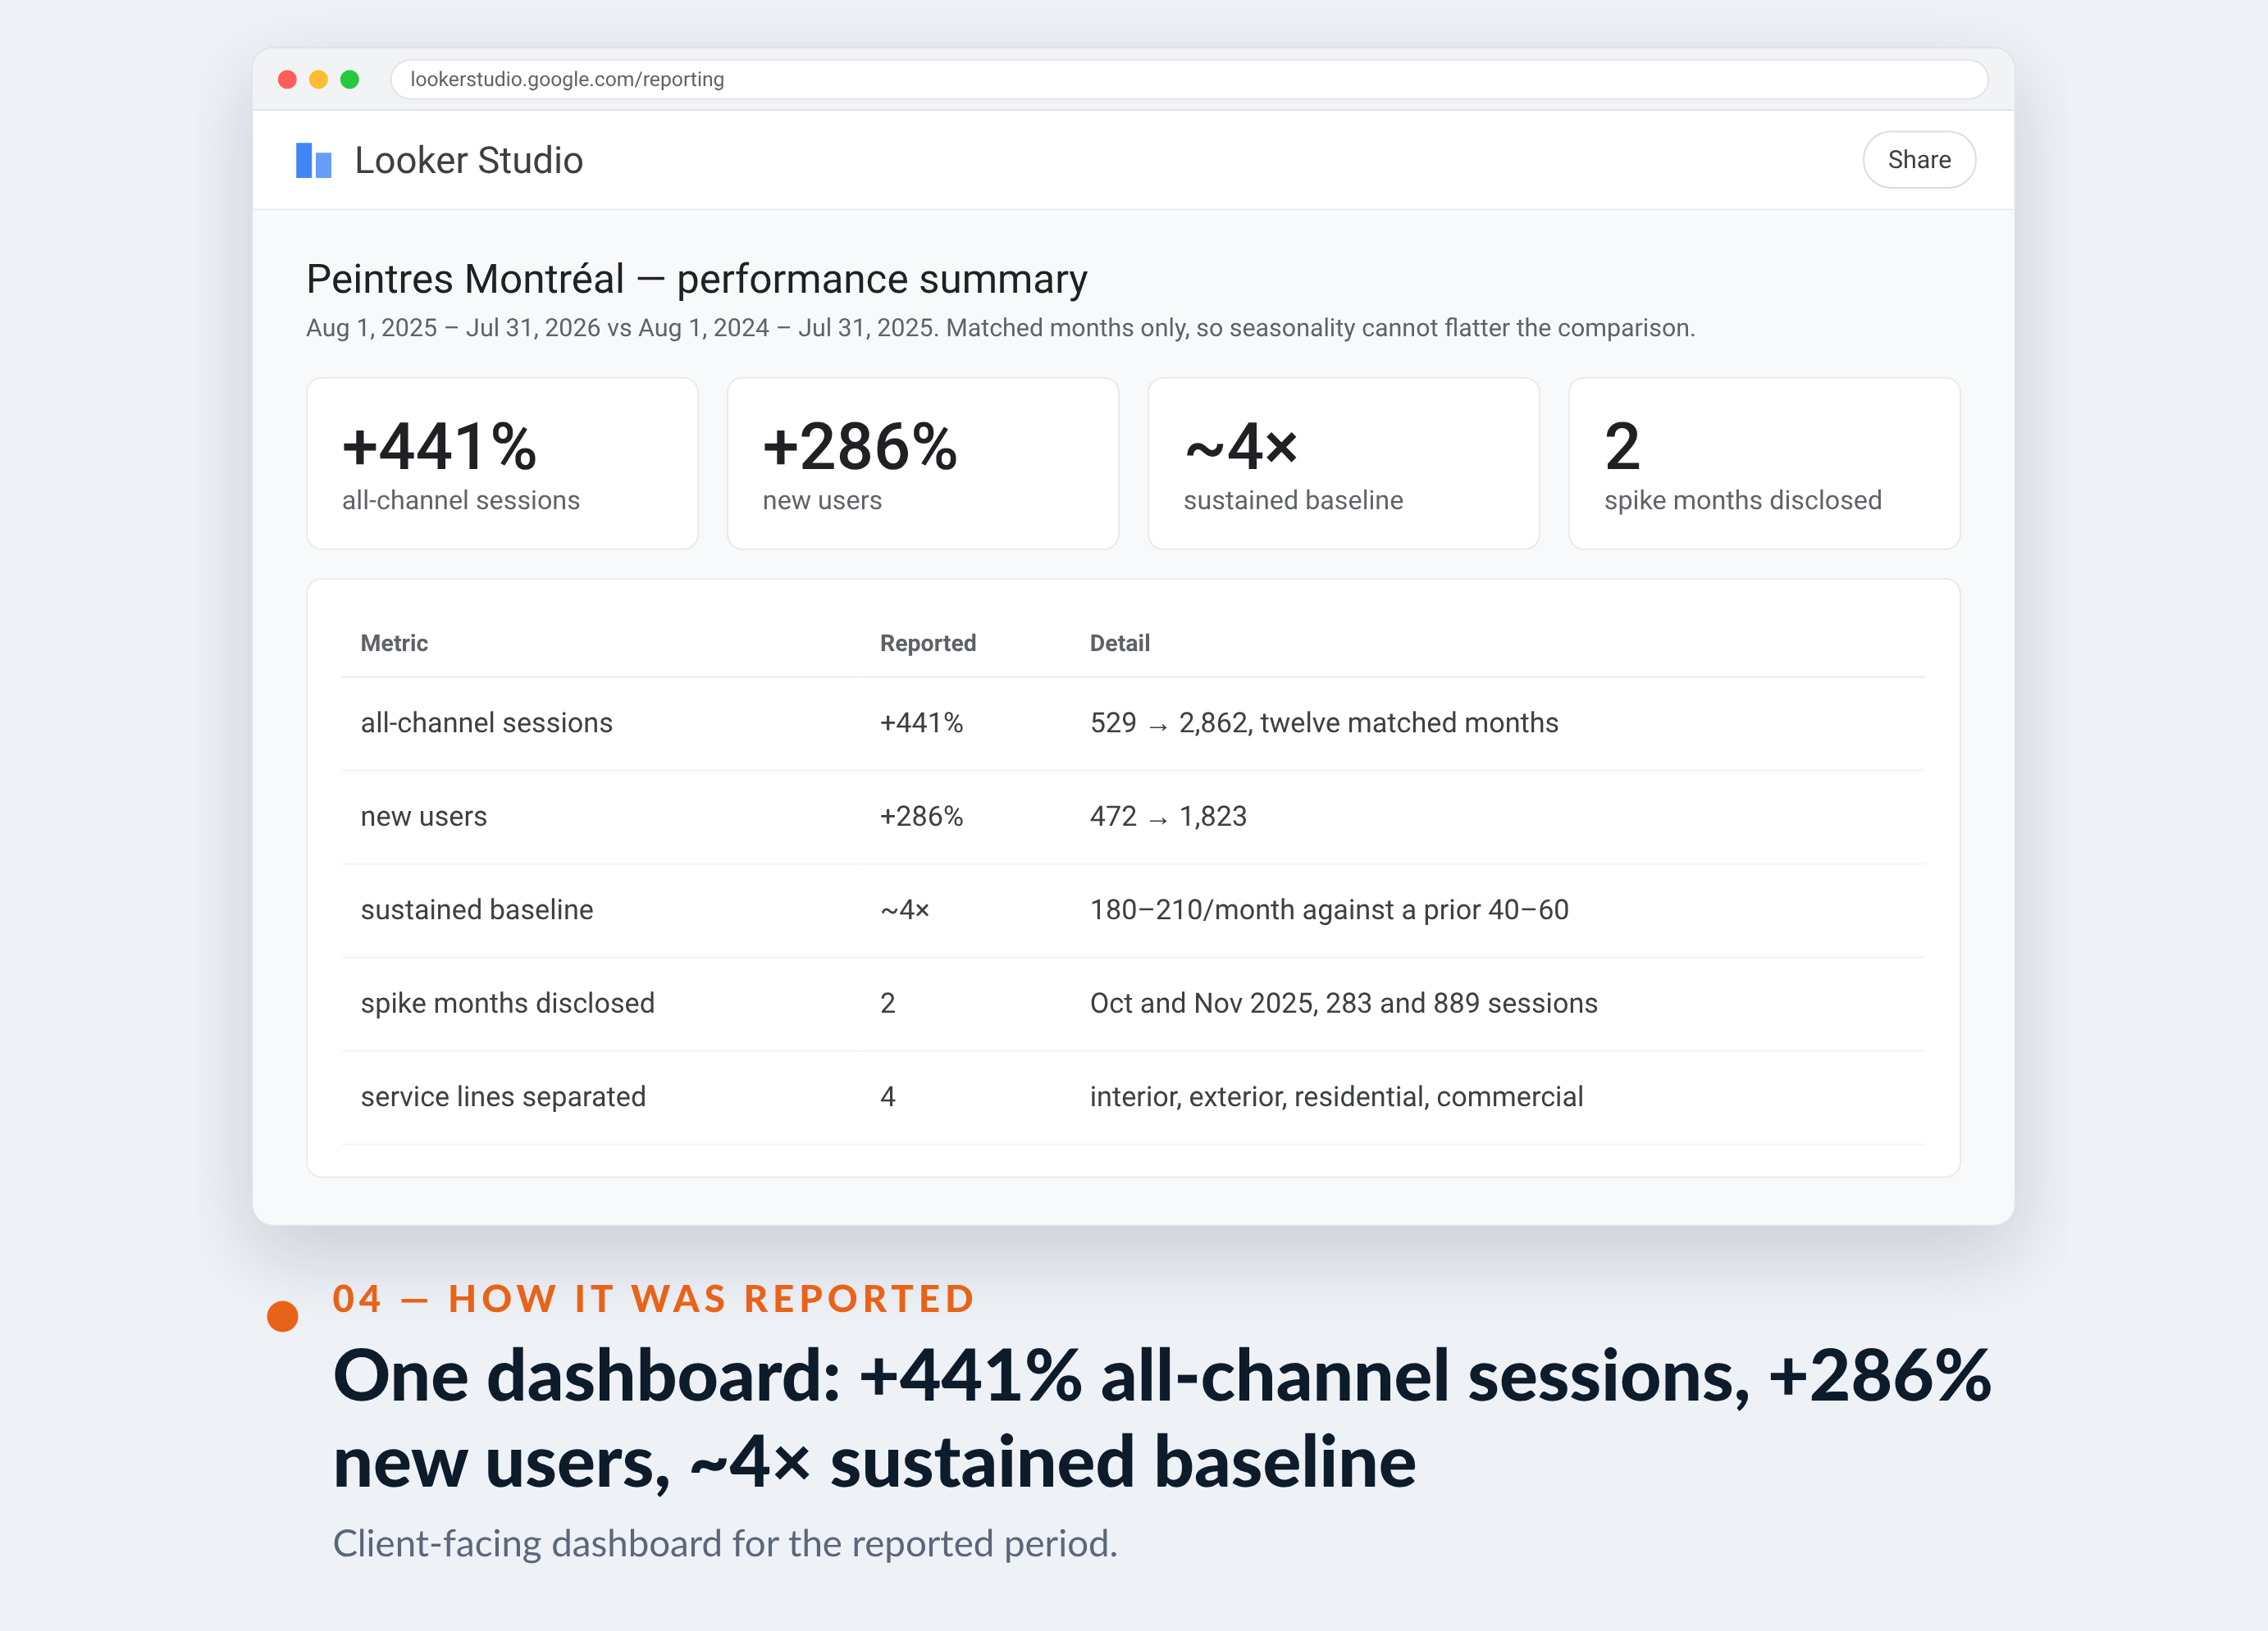This screenshot has height=1631, width=2268.
Task: Select the +286% new users scorecard
Action: click(x=922, y=463)
